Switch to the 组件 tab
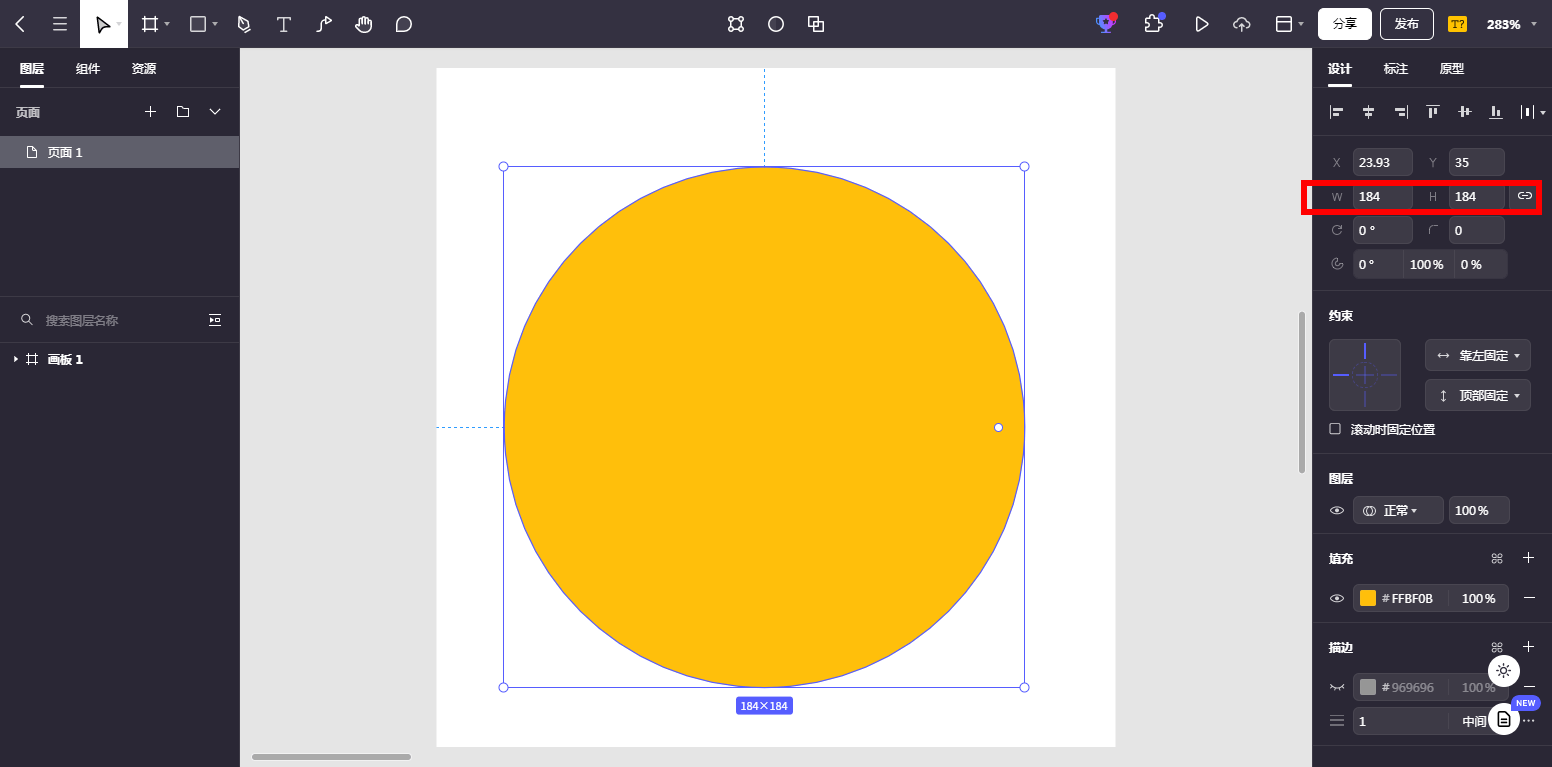 (88, 69)
